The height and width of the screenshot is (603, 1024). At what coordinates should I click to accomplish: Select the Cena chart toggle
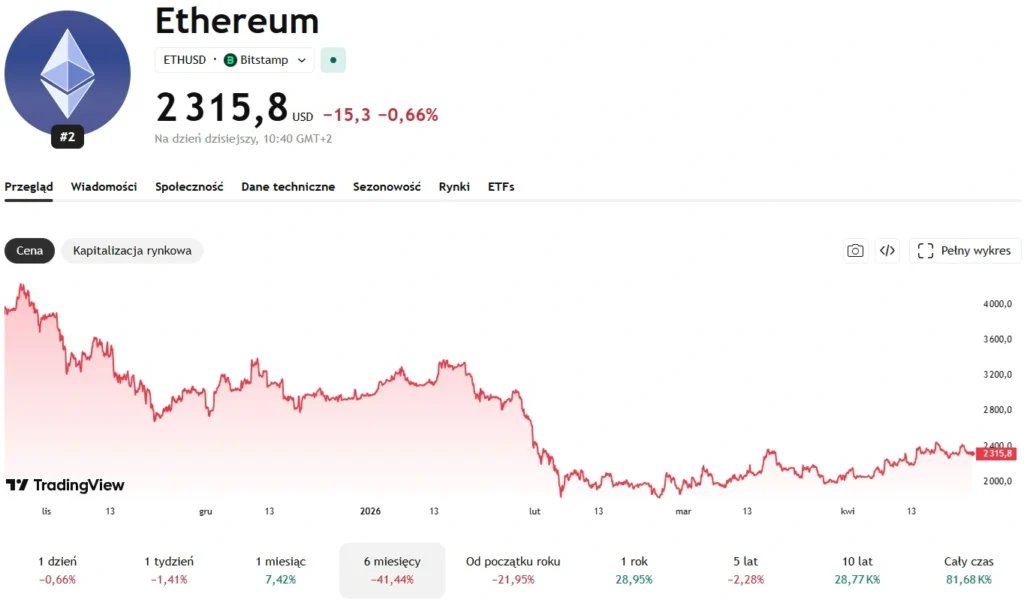click(x=30, y=251)
